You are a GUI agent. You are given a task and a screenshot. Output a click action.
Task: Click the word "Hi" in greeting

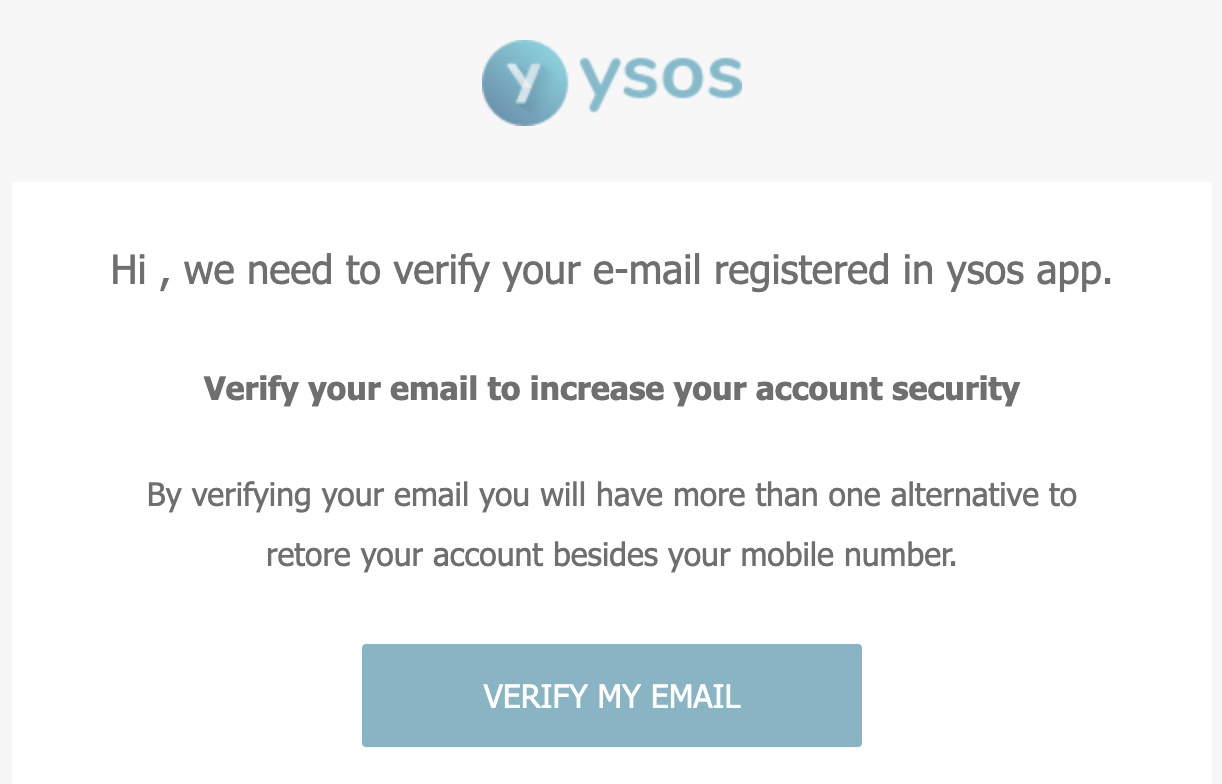129,270
